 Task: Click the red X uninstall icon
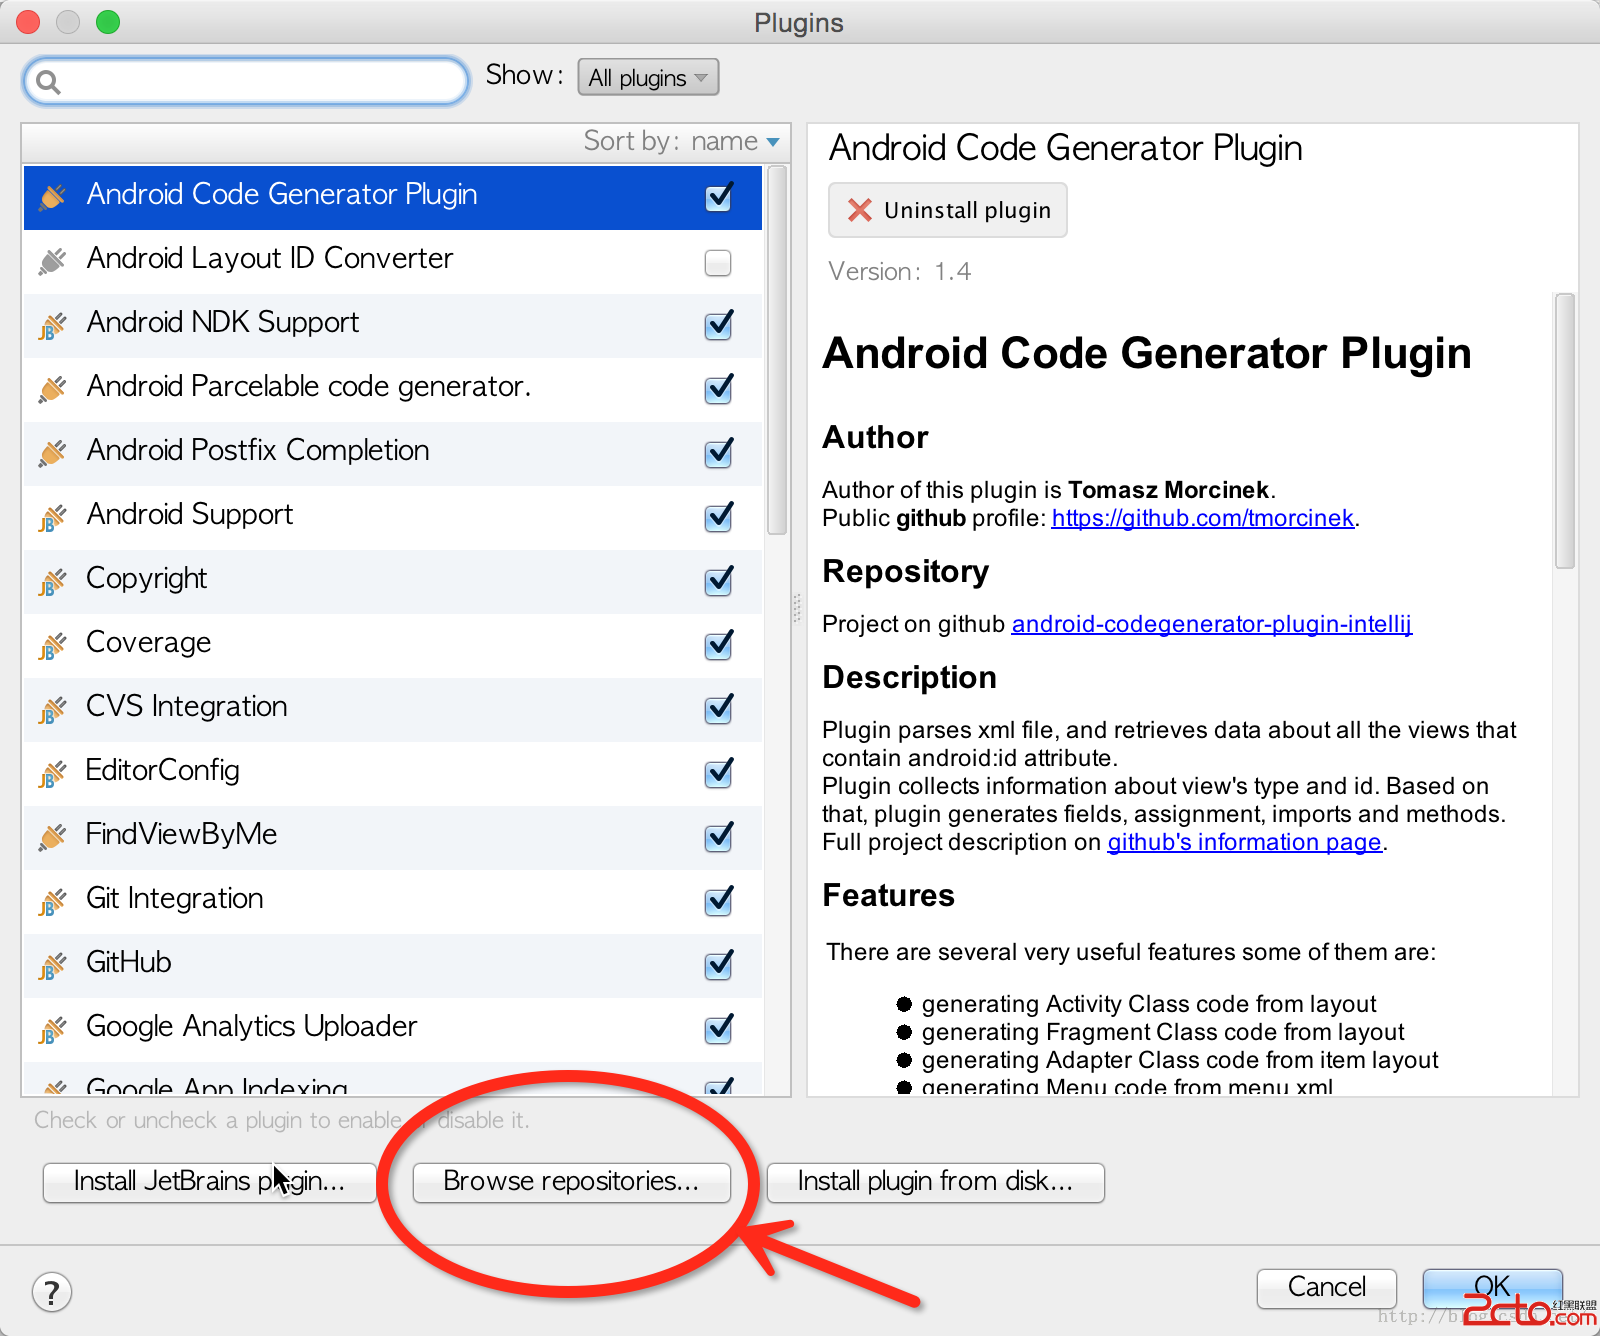(x=859, y=210)
